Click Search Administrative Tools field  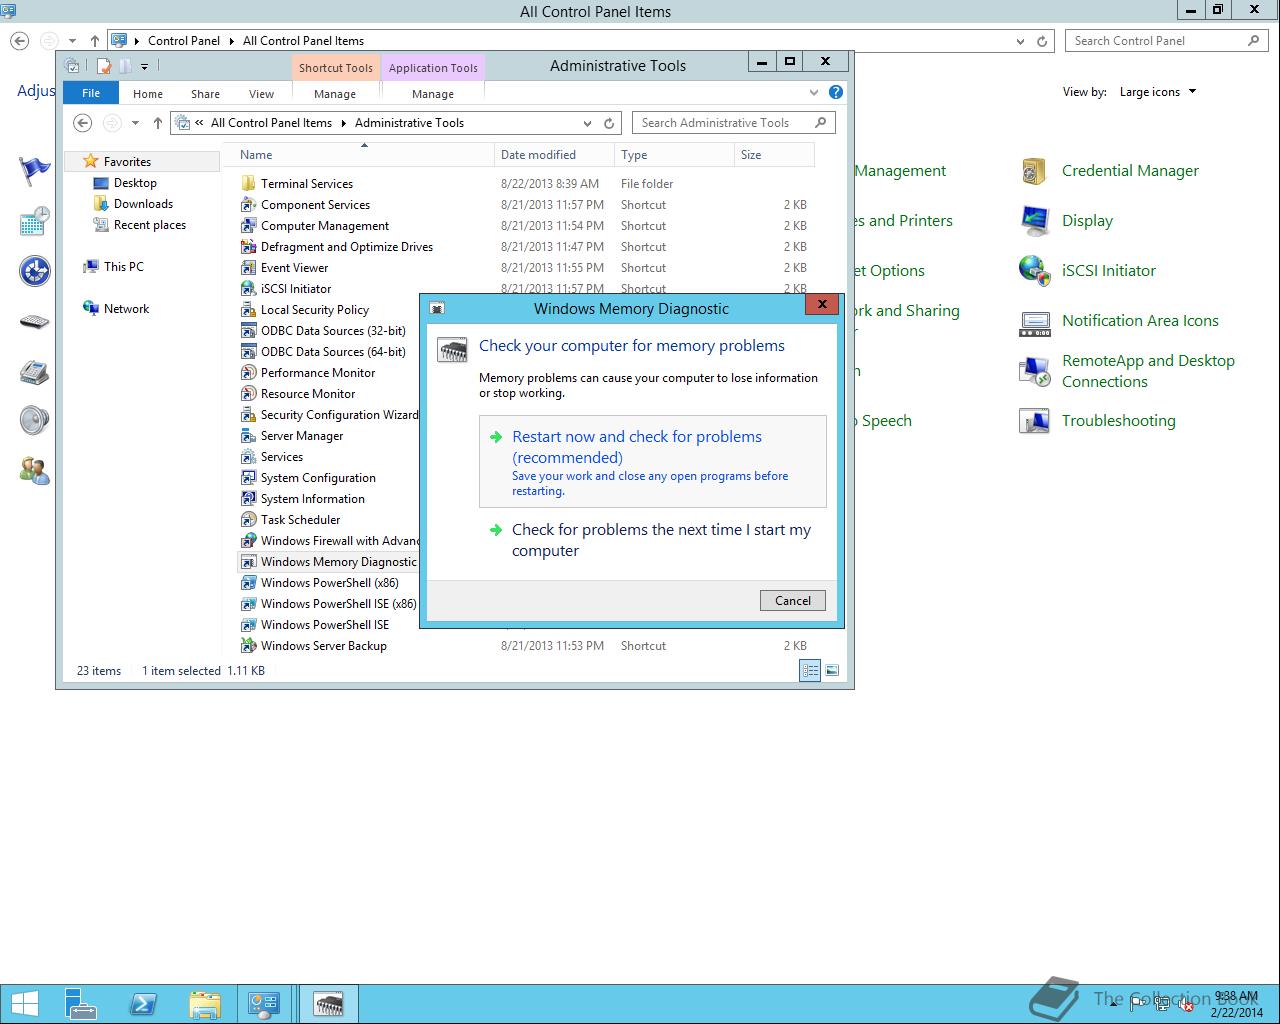click(733, 123)
